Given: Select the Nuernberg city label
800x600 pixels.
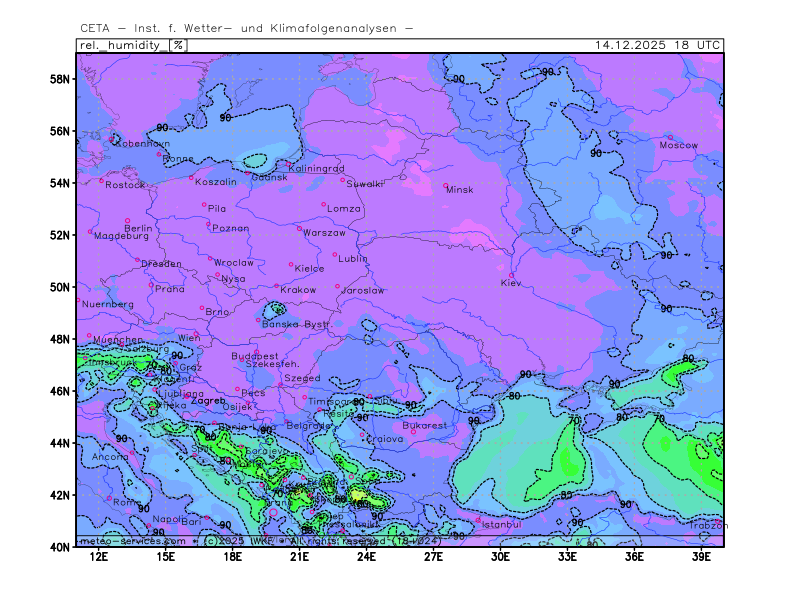Looking at the screenshot, I should tap(107, 304).
